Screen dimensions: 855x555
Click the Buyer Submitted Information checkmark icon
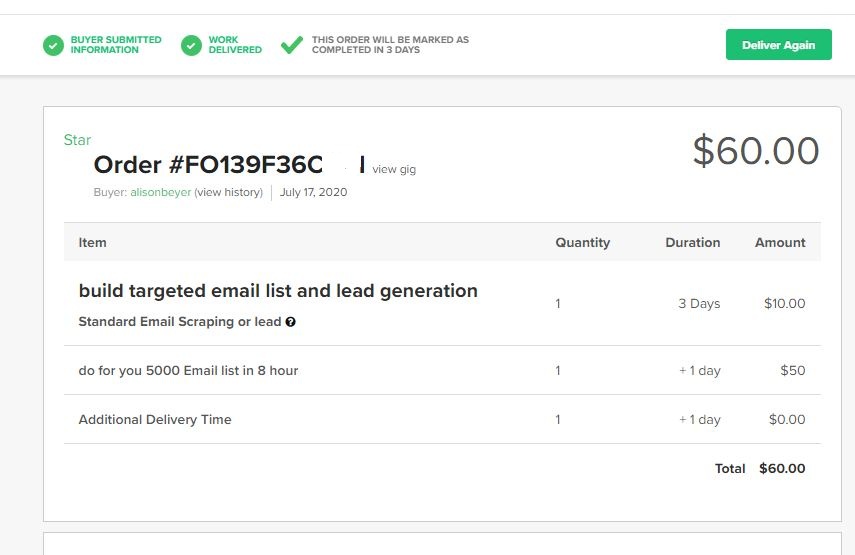click(x=53, y=45)
